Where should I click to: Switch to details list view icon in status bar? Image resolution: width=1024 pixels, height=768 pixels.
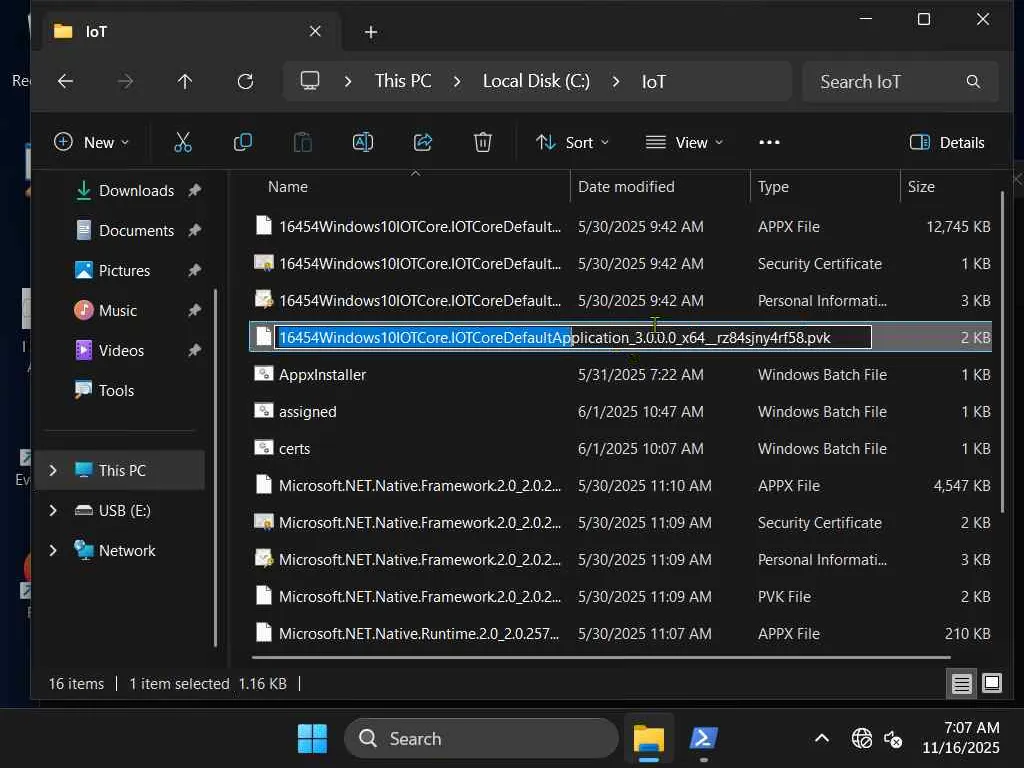point(961,684)
